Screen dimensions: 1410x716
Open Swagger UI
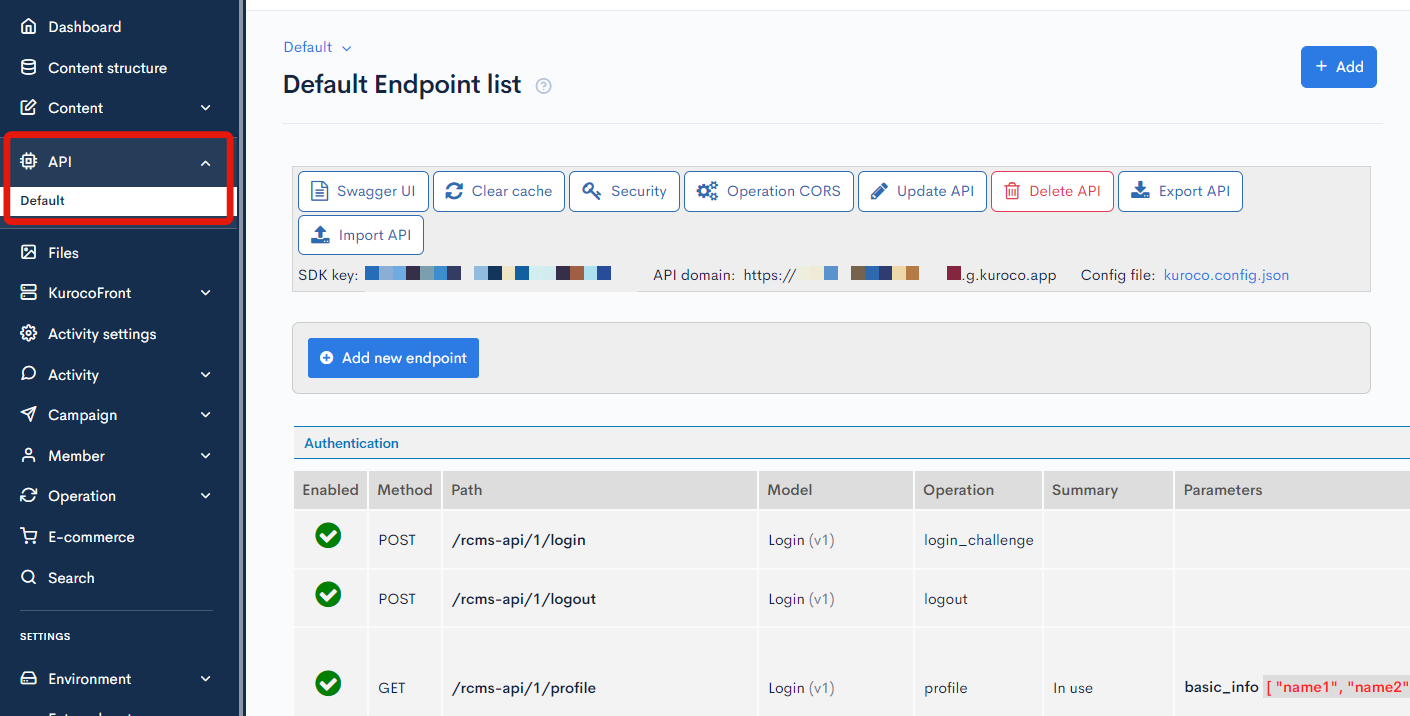[363, 191]
